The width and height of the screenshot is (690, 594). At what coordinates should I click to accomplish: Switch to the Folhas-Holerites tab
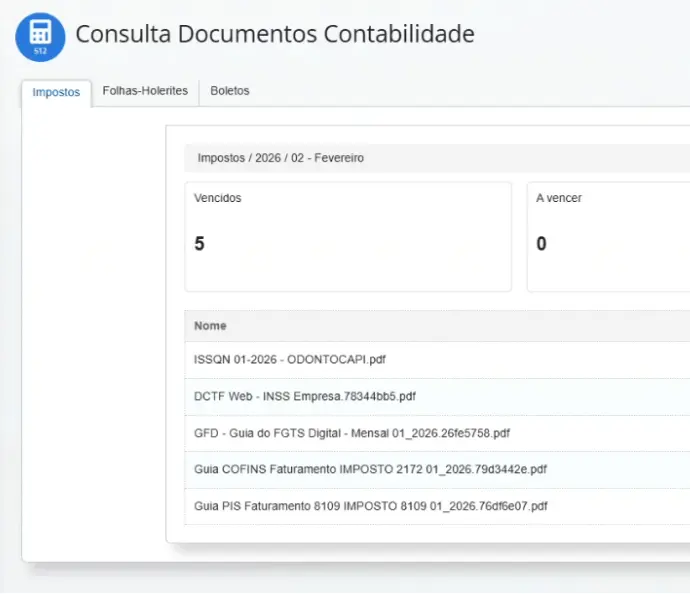coord(145,91)
